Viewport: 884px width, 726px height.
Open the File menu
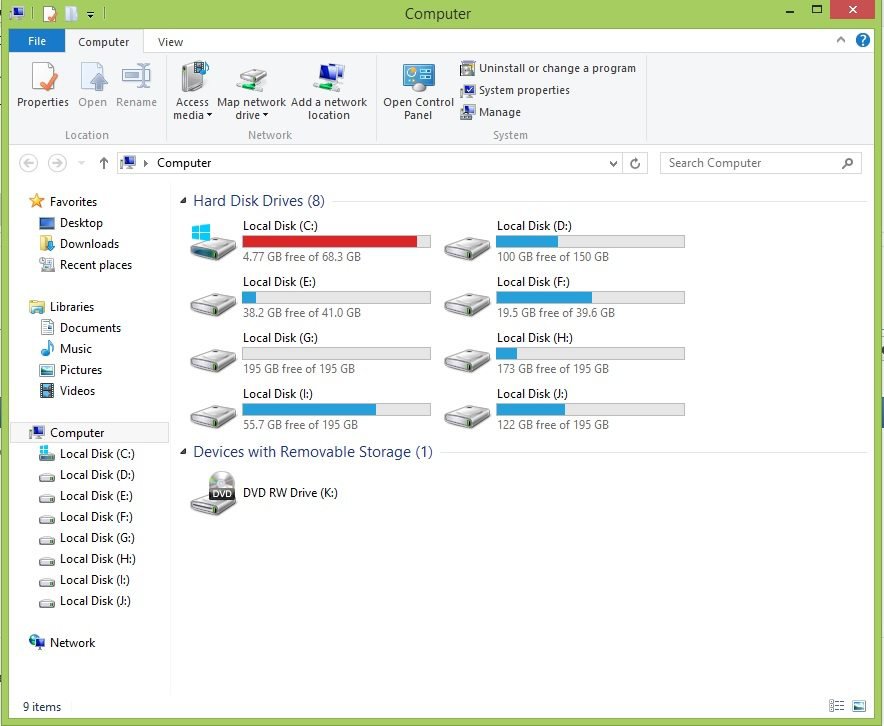(x=36, y=42)
